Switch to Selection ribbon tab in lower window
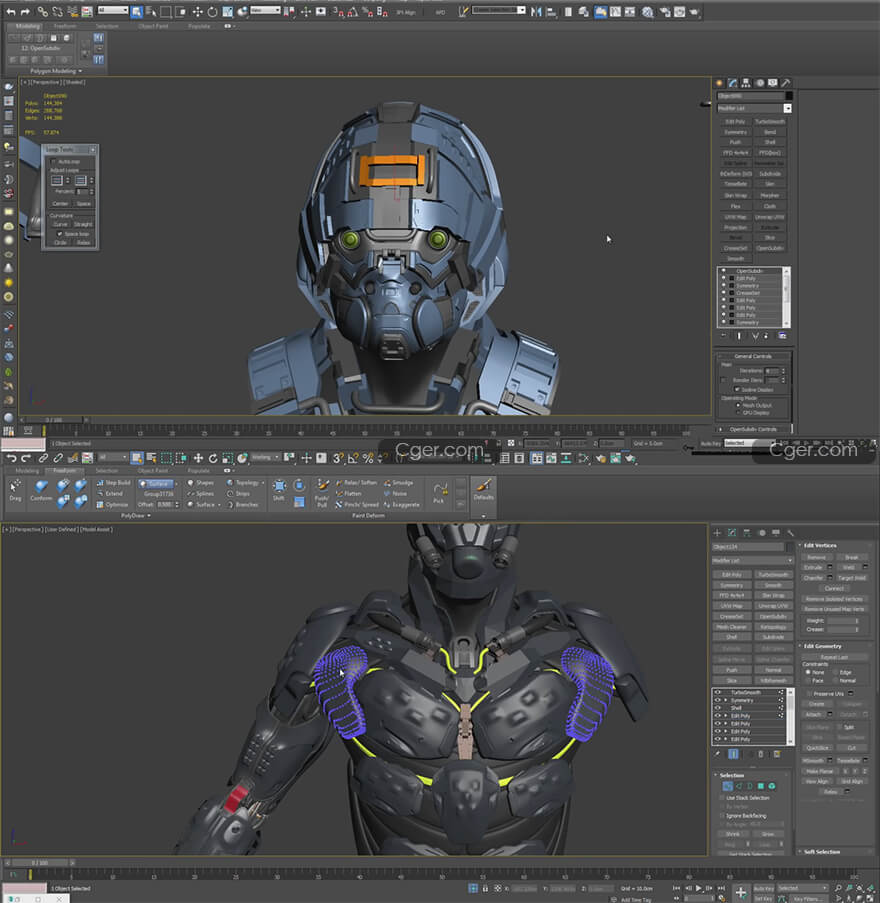The image size is (880, 903). click(x=107, y=471)
